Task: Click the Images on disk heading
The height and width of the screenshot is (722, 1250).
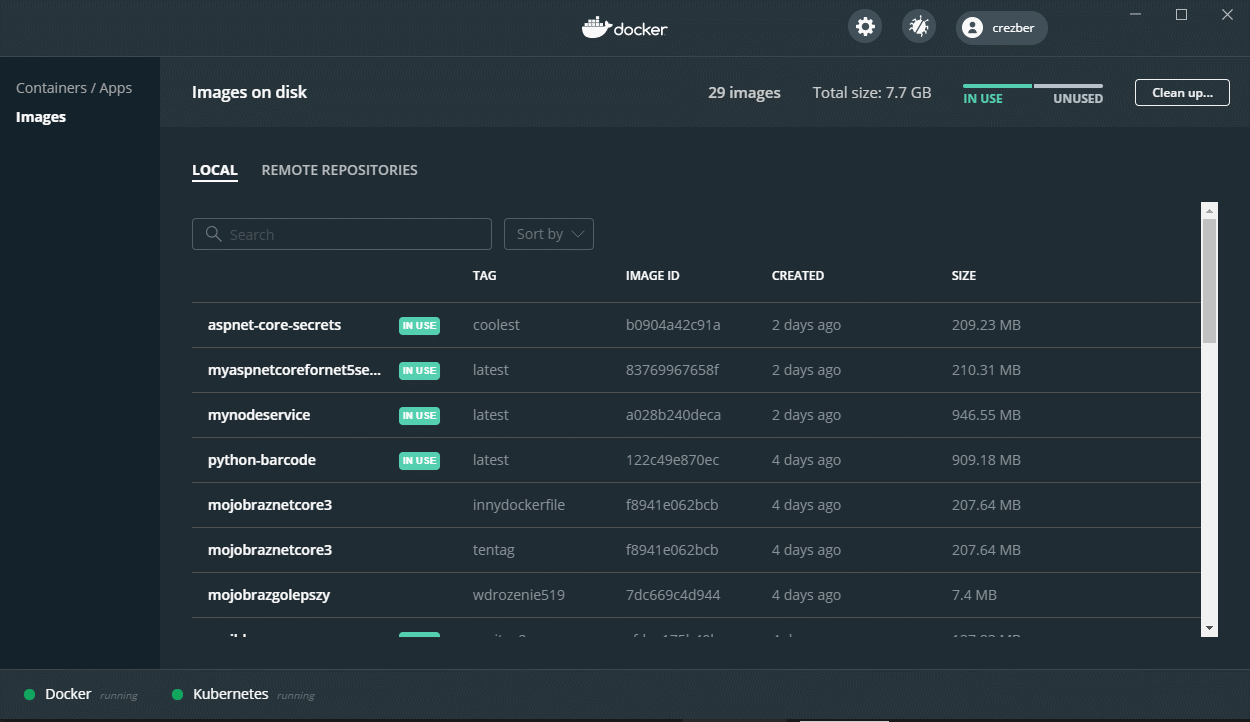Action: tap(249, 92)
